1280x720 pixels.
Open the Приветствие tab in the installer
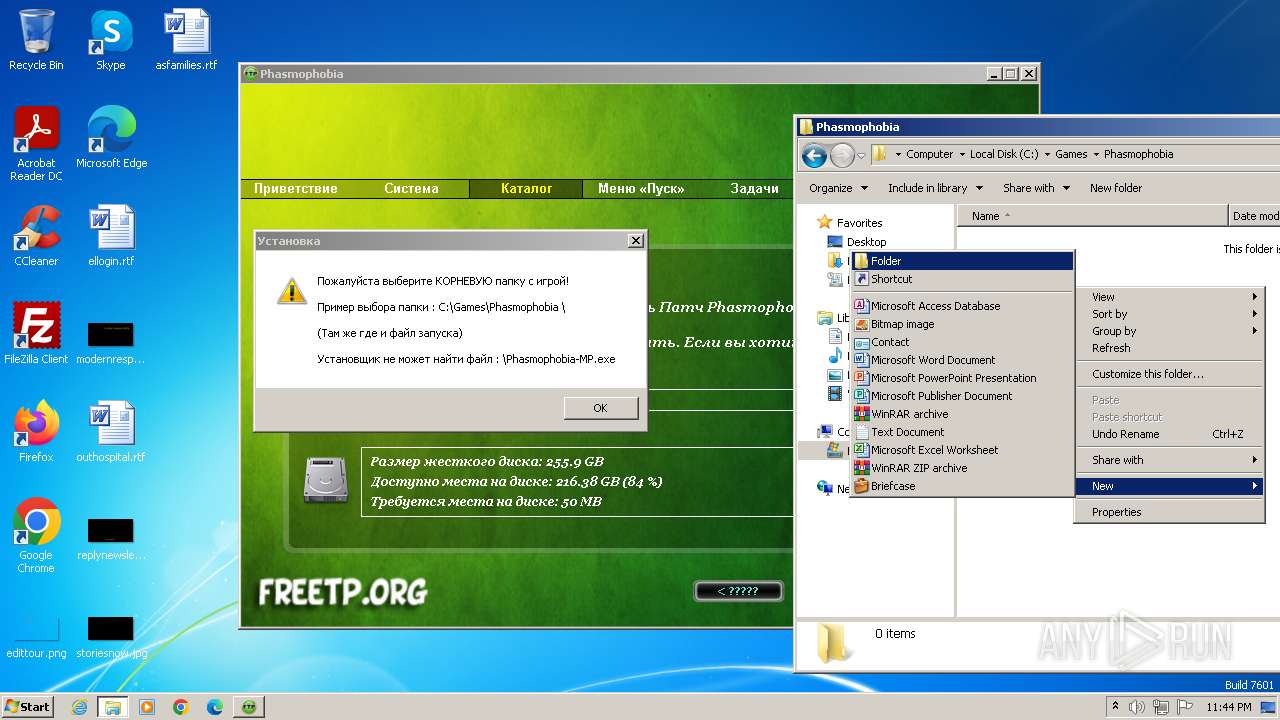[x=296, y=188]
